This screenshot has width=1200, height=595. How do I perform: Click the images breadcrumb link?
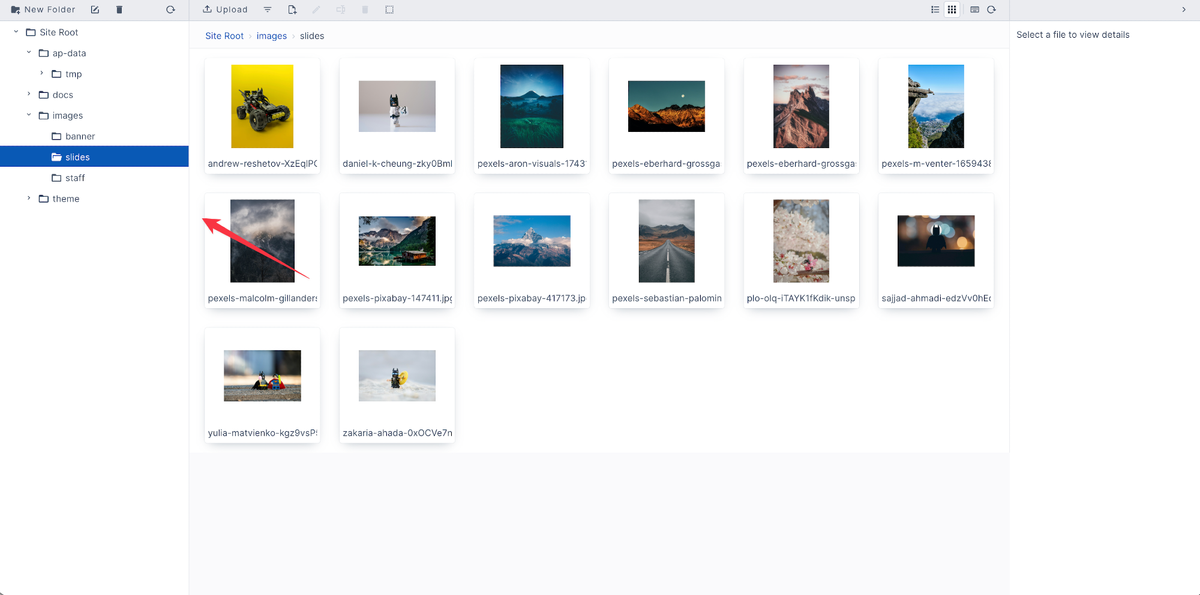click(271, 35)
